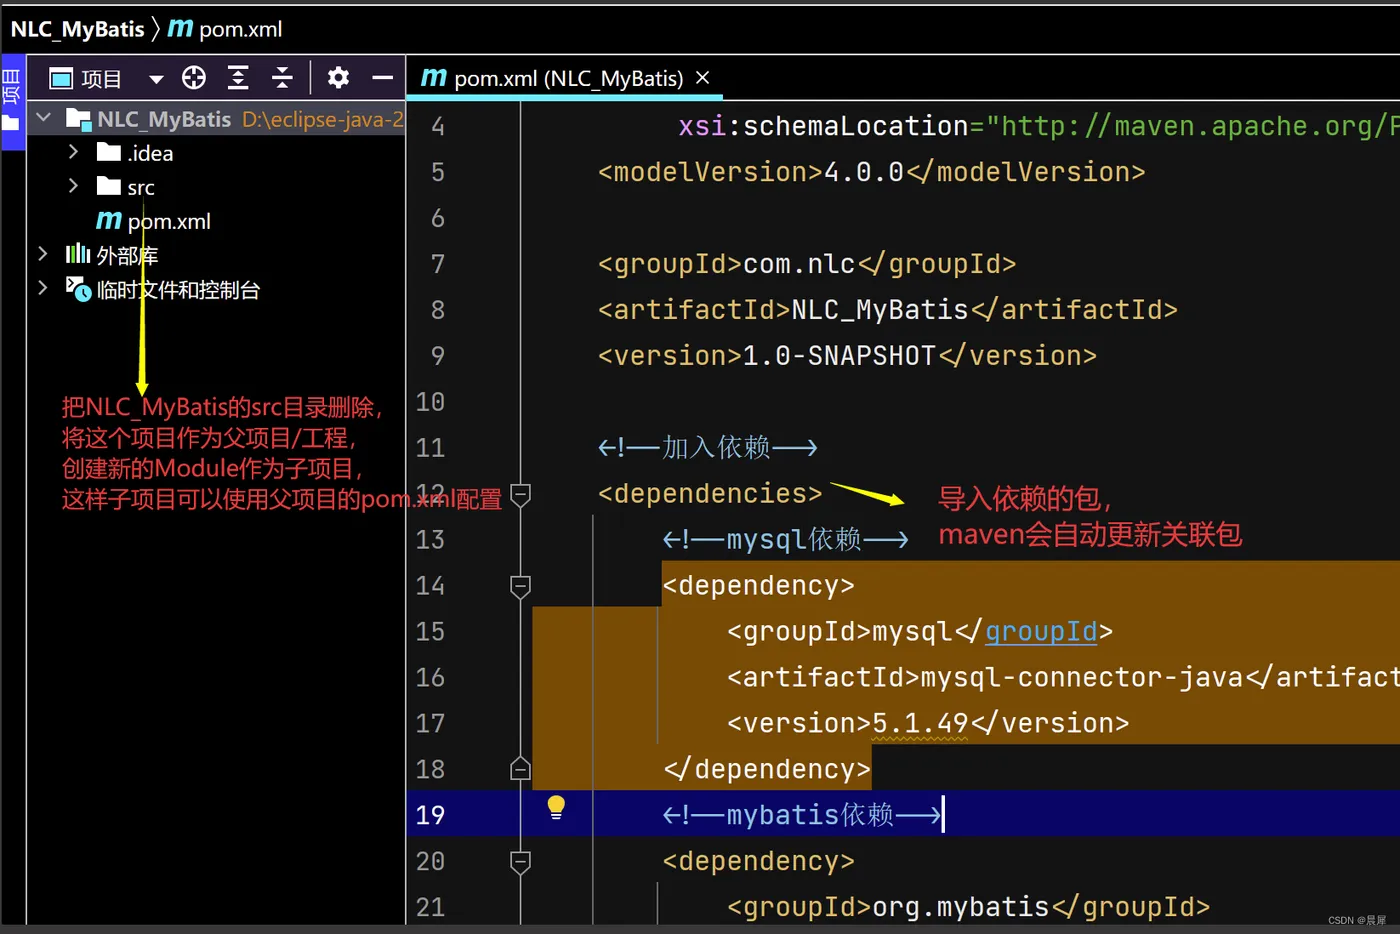Image resolution: width=1400 pixels, height=934 pixels.
Task: Click fold end marker at line 18
Action: tap(520, 768)
